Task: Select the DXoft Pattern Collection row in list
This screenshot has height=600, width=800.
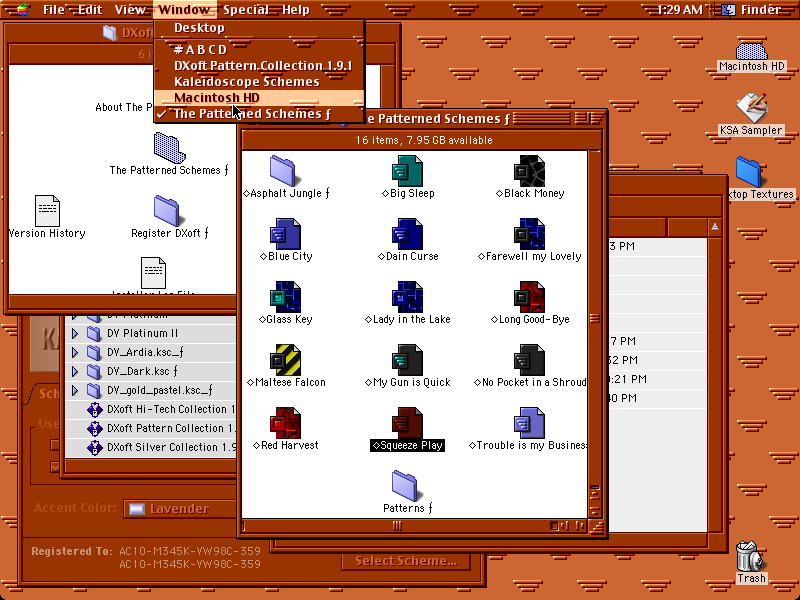Action: (x=152, y=428)
